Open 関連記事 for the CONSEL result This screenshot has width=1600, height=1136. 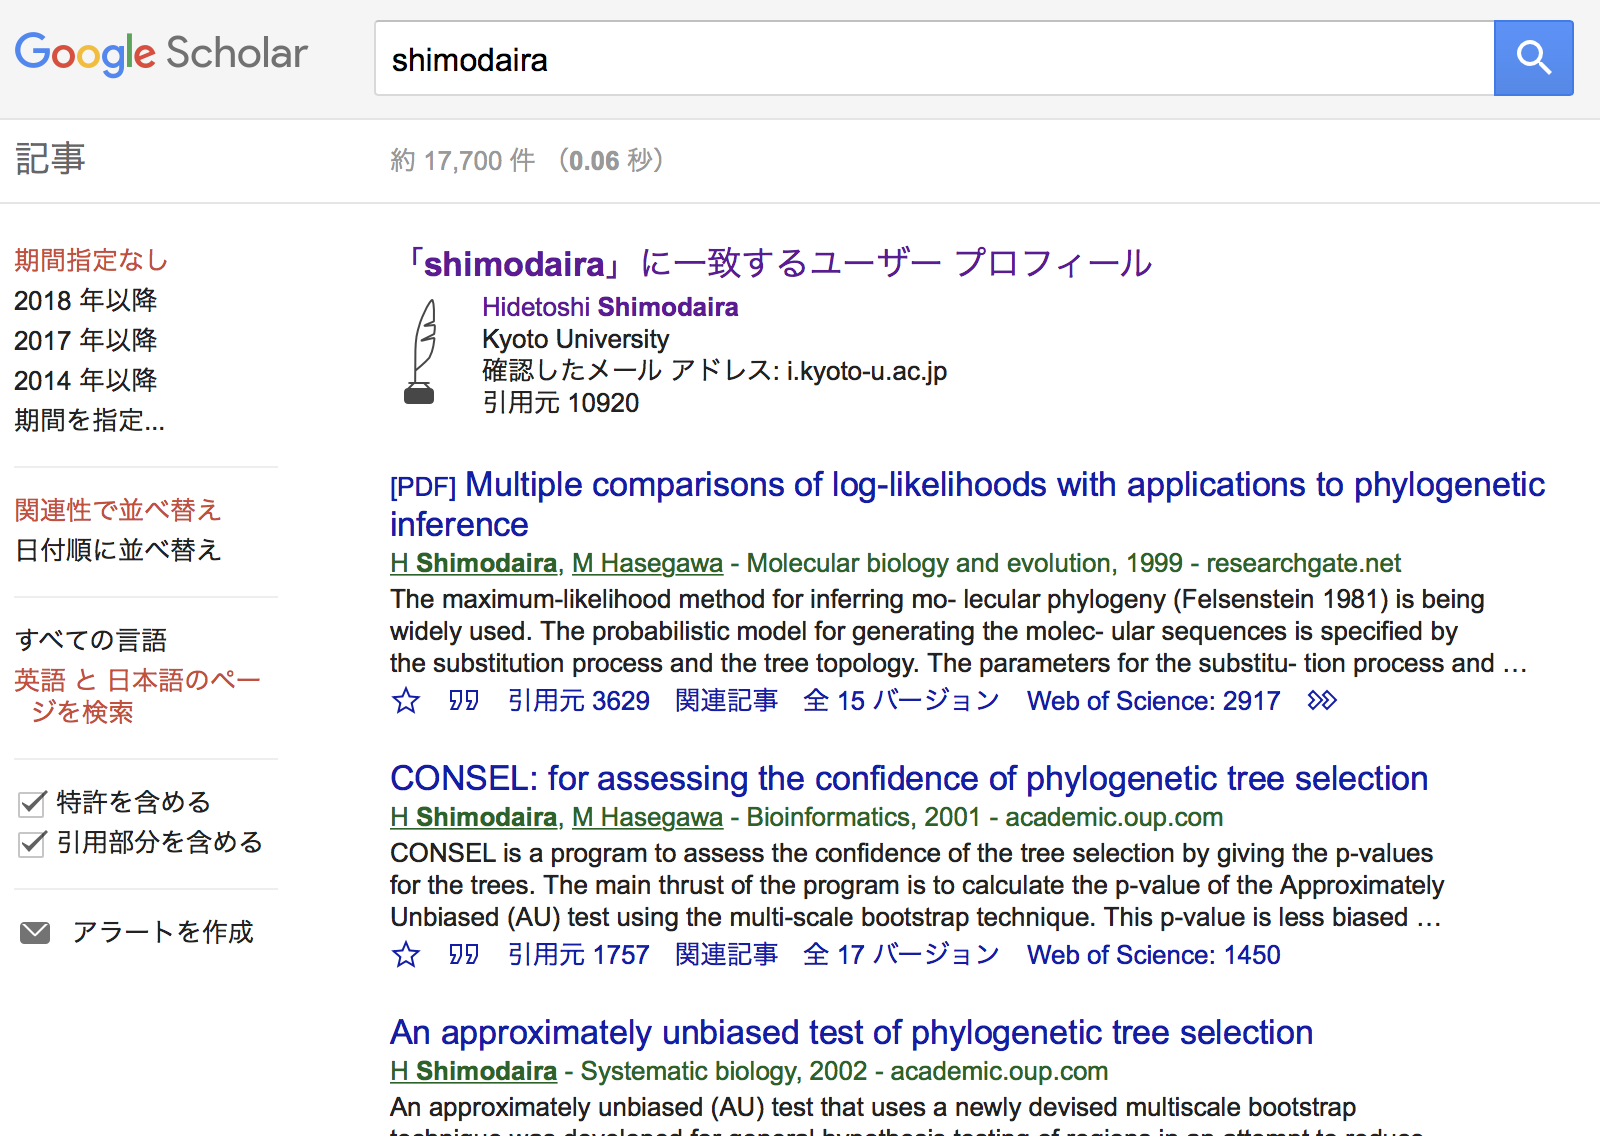click(x=727, y=955)
